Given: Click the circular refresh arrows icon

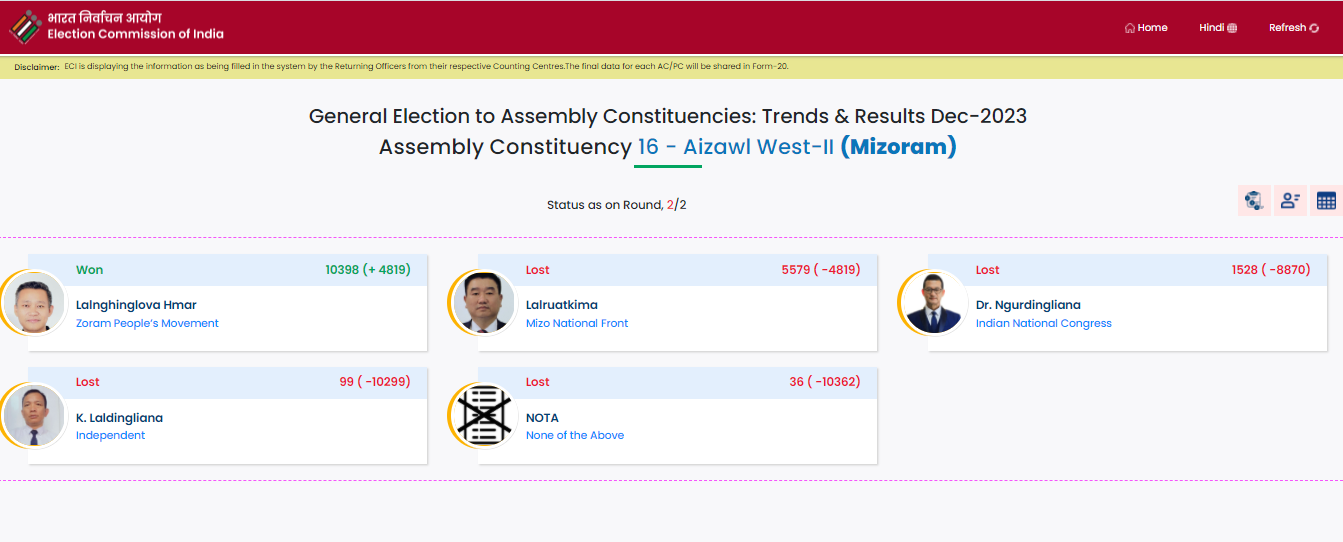Looking at the screenshot, I should point(1314,28).
